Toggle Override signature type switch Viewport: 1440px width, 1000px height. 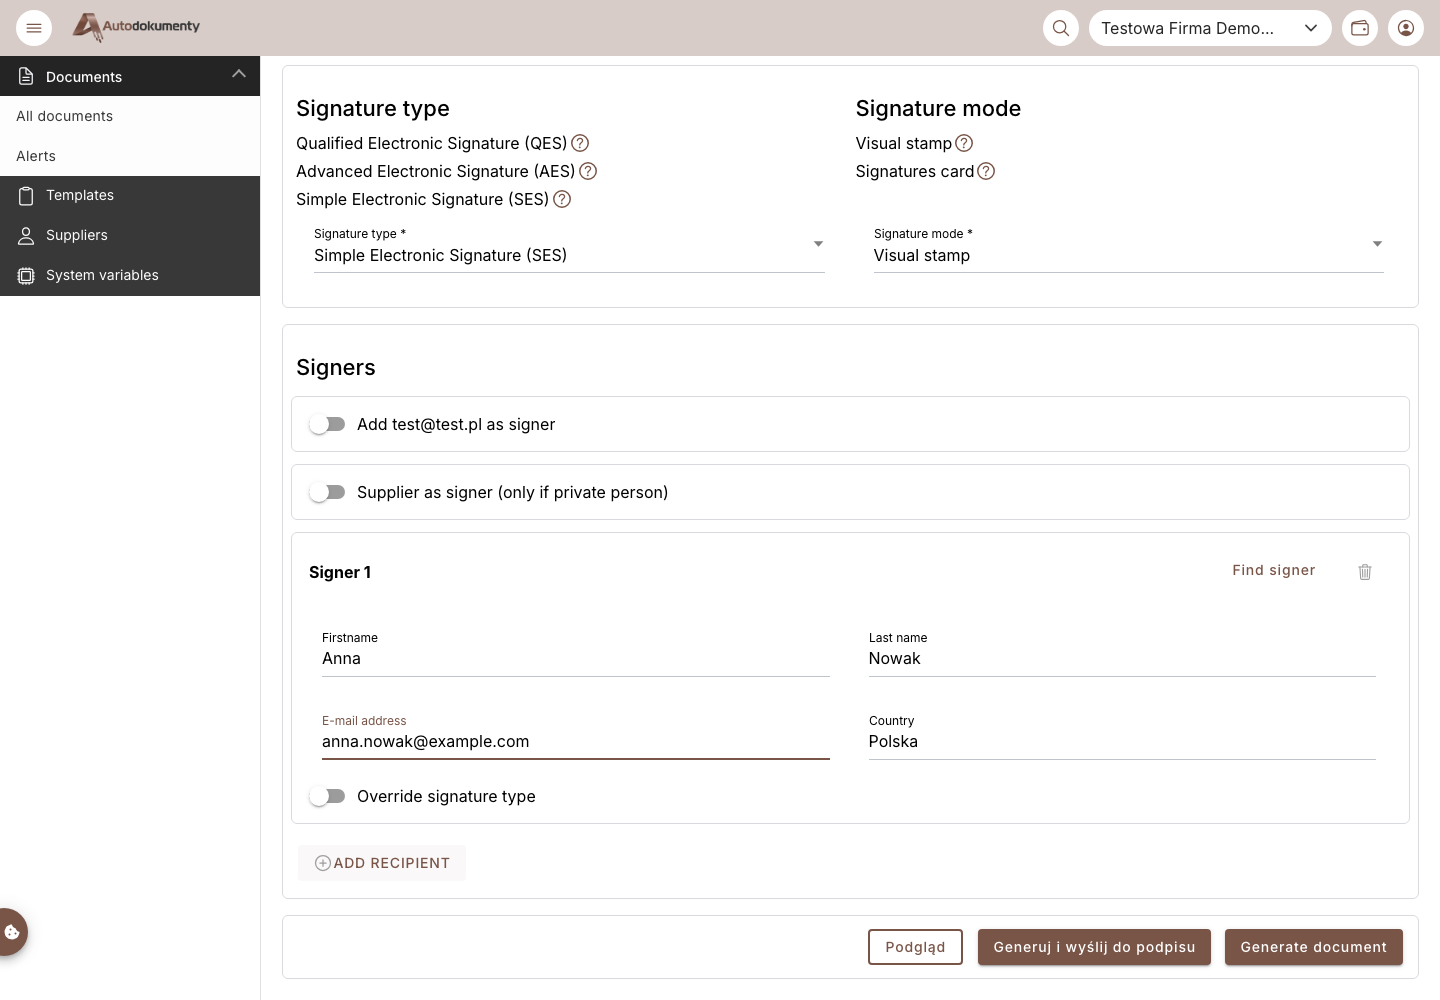click(x=327, y=796)
